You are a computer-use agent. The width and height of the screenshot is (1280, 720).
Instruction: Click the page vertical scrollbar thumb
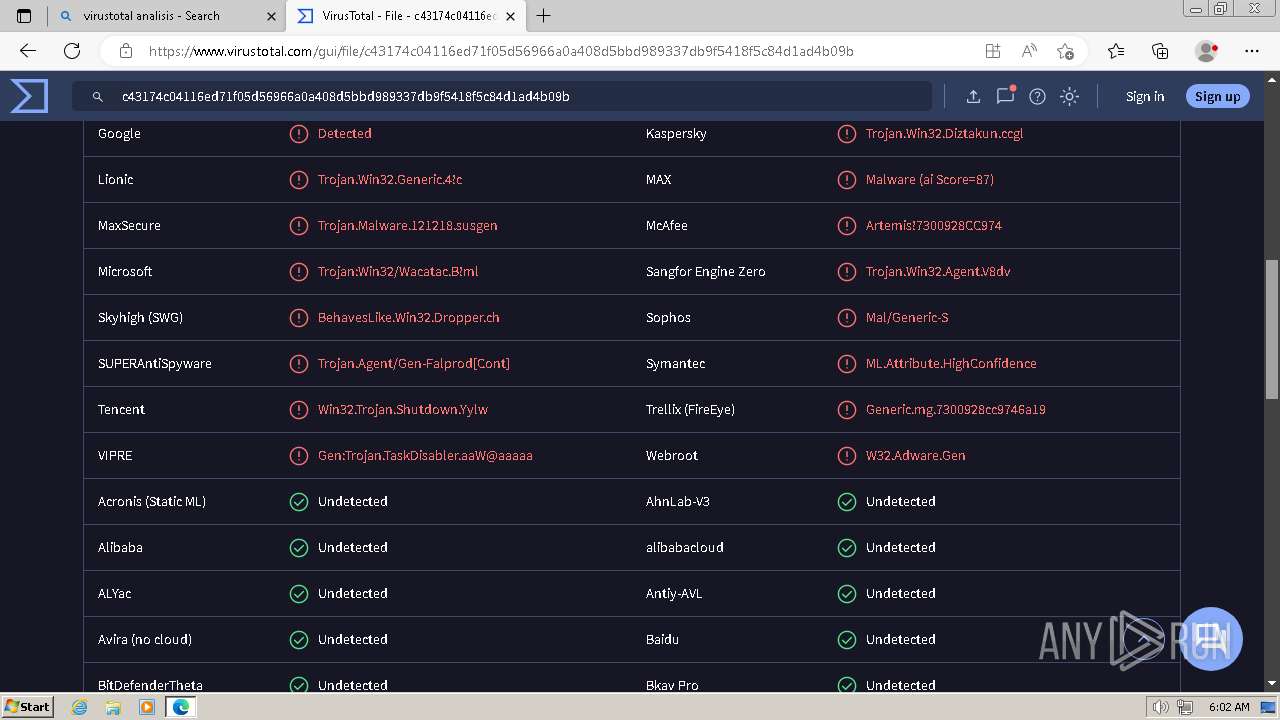click(x=1272, y=330)
